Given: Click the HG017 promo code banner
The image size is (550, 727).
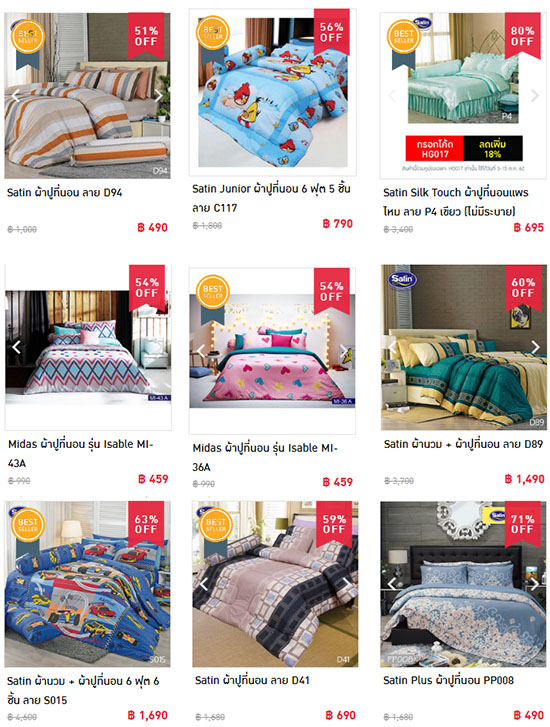Looking at the screenshot, I should (464, 148).
